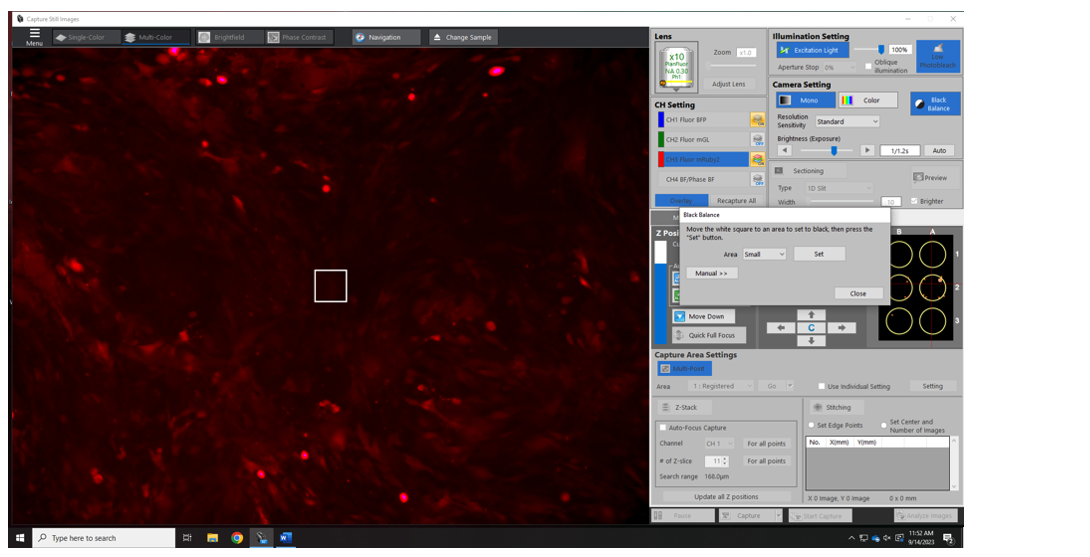Open the Area 1: Registered dropdown
Viewport: 1090px width, 557px height.
point(722,386)
